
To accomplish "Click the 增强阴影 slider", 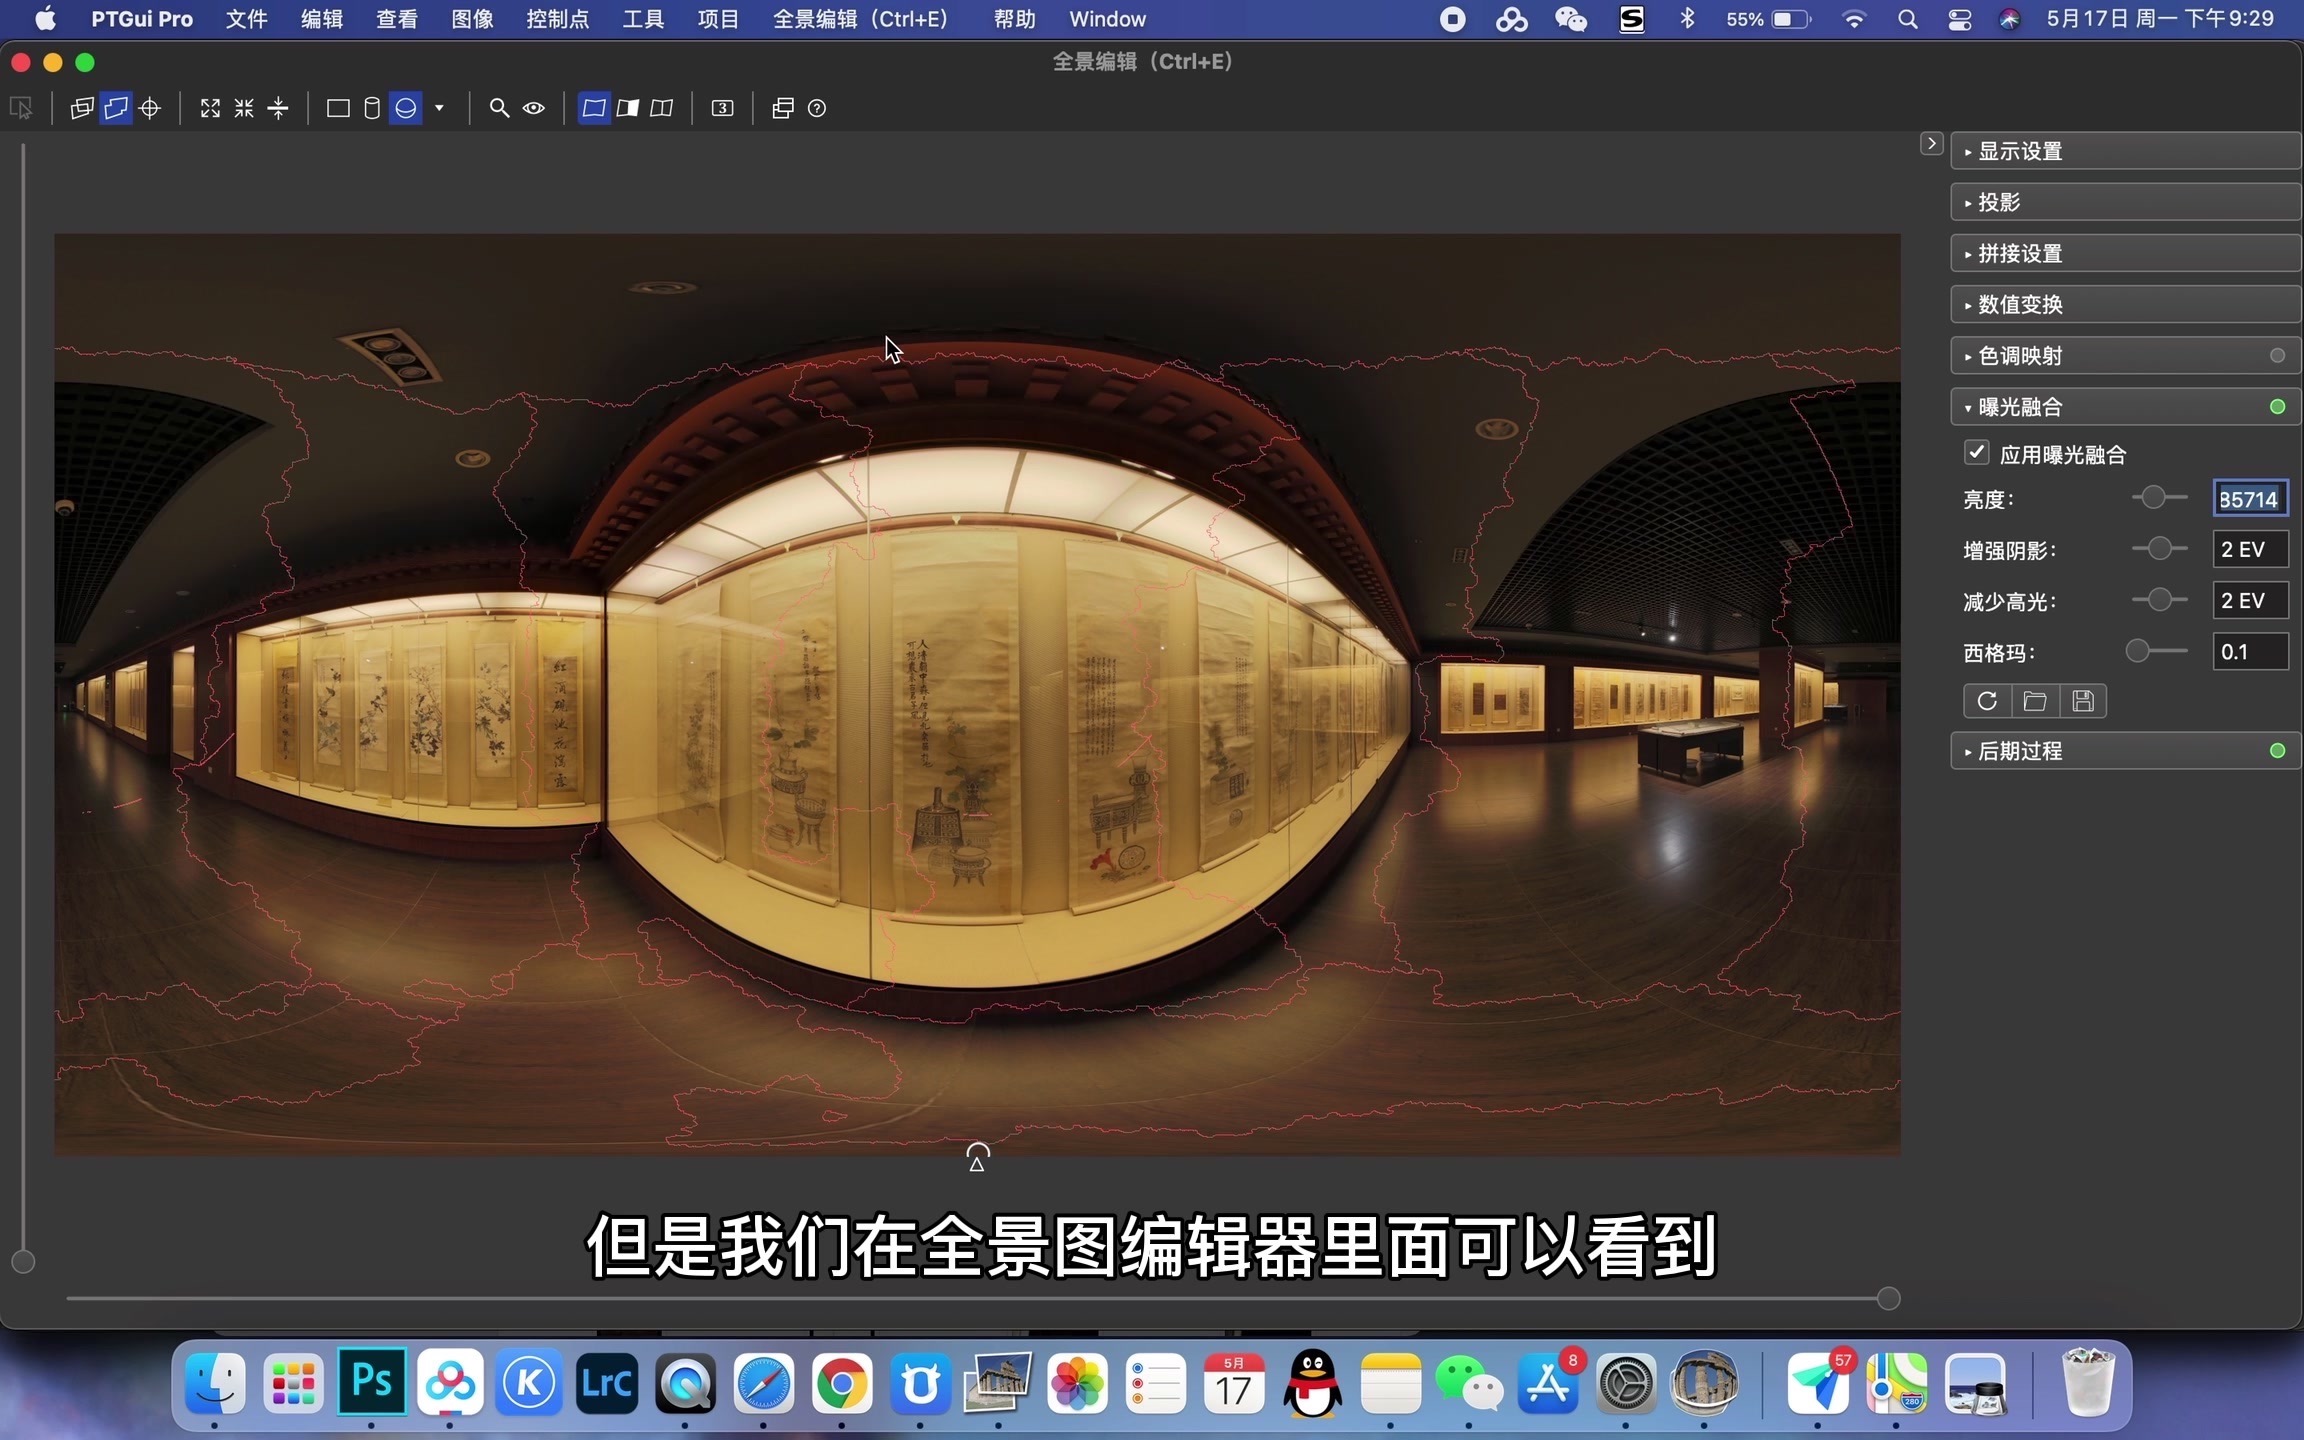I will tap(2160, 548).
